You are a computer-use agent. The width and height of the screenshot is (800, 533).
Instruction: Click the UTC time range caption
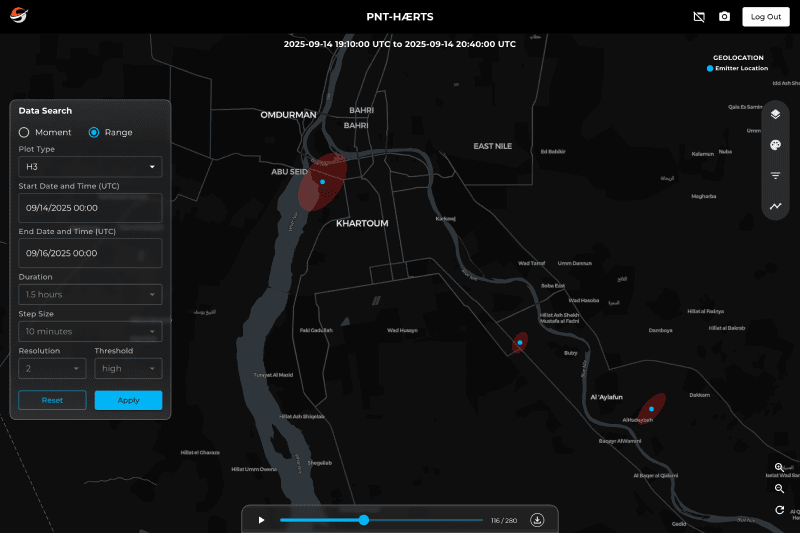pos(399,44)
